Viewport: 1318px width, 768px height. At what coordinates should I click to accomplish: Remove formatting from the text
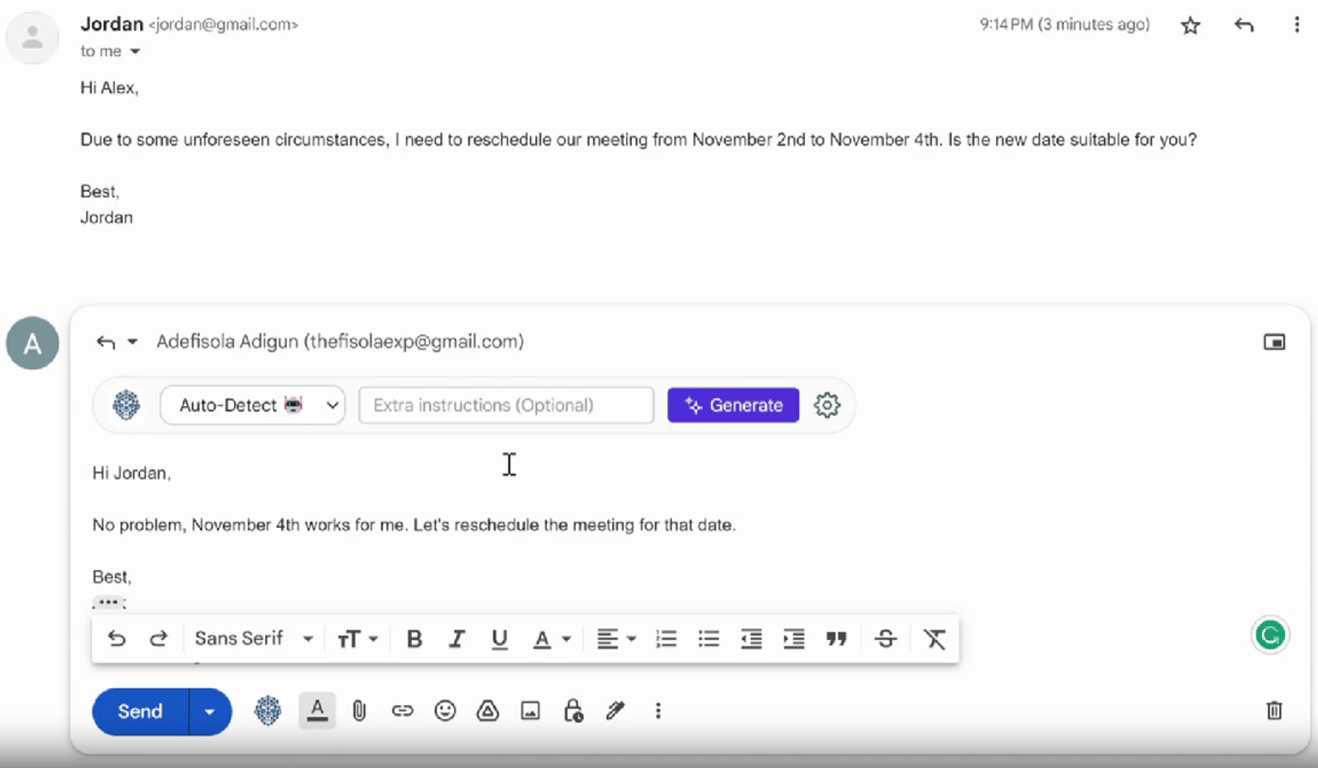click(934, 639)
